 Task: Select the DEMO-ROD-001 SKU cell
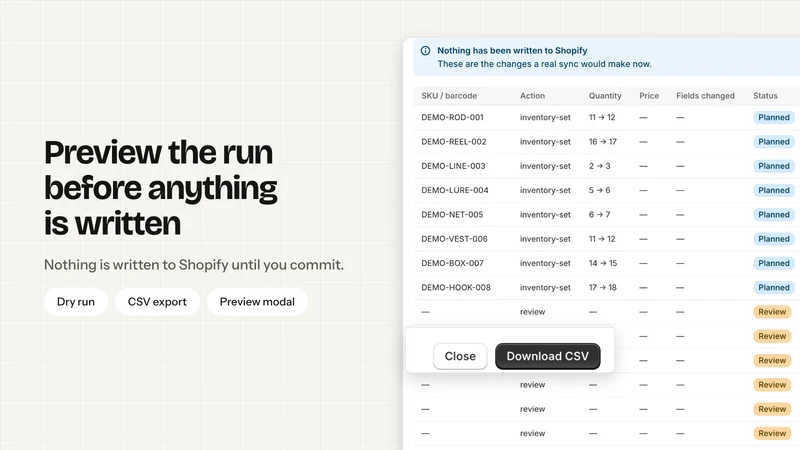[x=452, y=117]
